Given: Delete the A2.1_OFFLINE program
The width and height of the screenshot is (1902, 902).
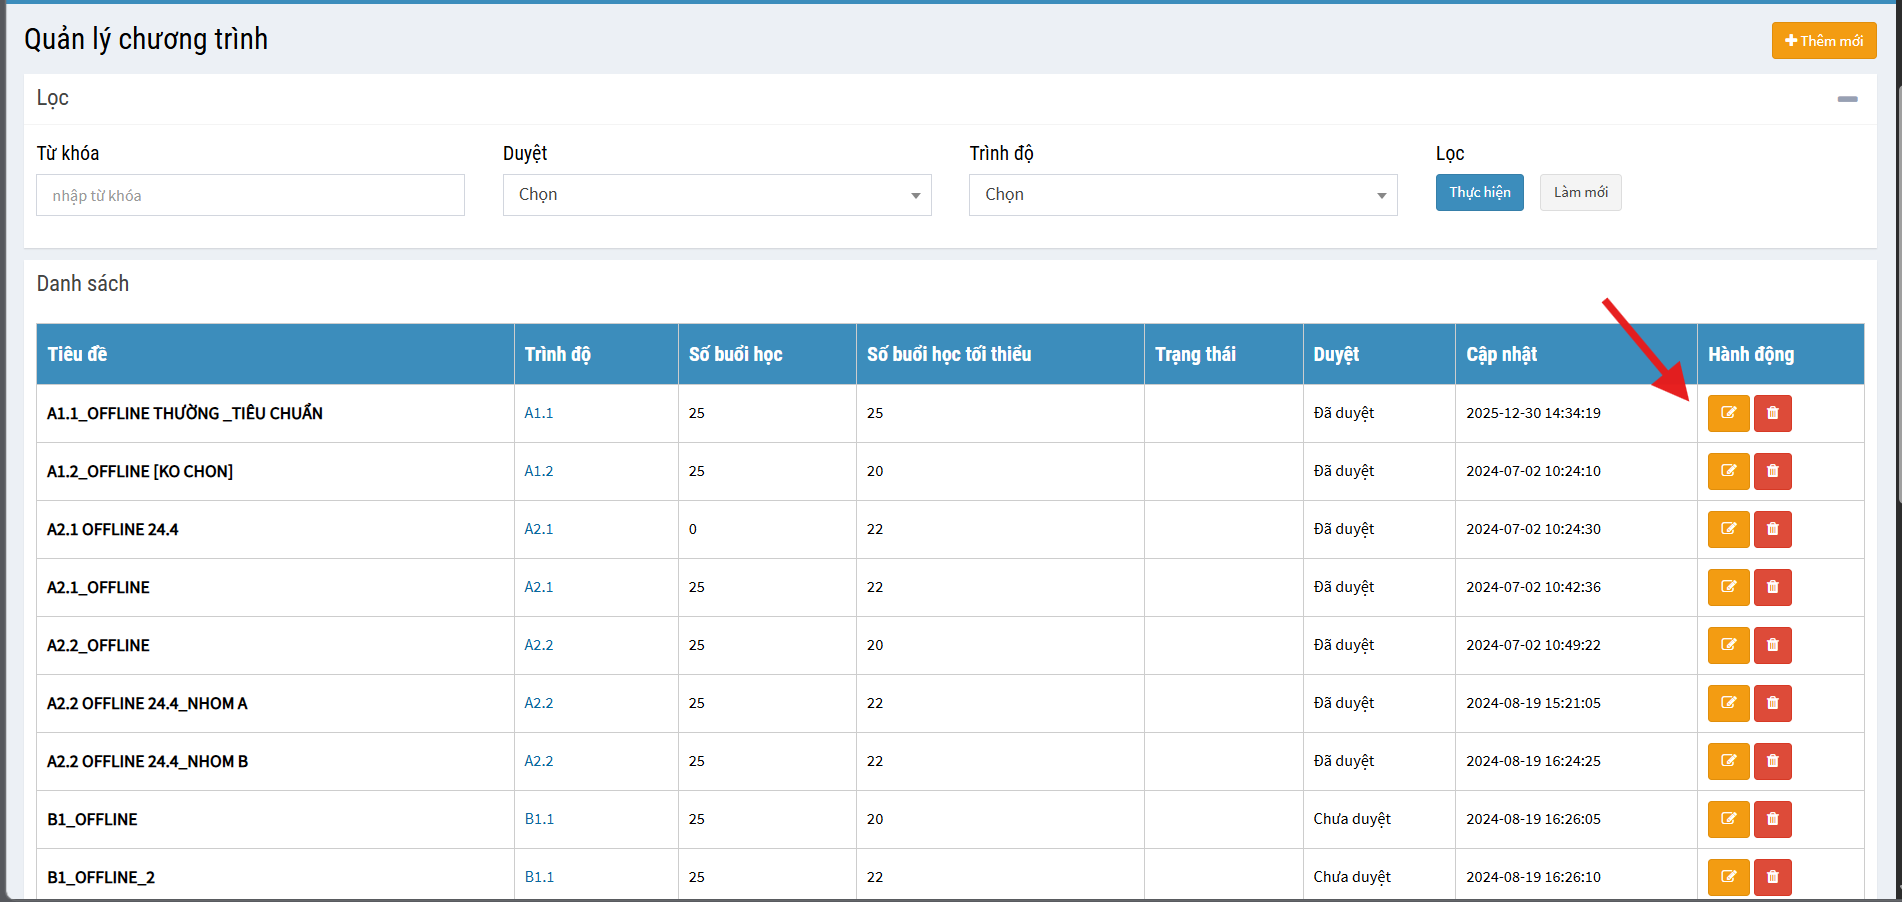Looking at the screenshot, I should pos(1772,587).
